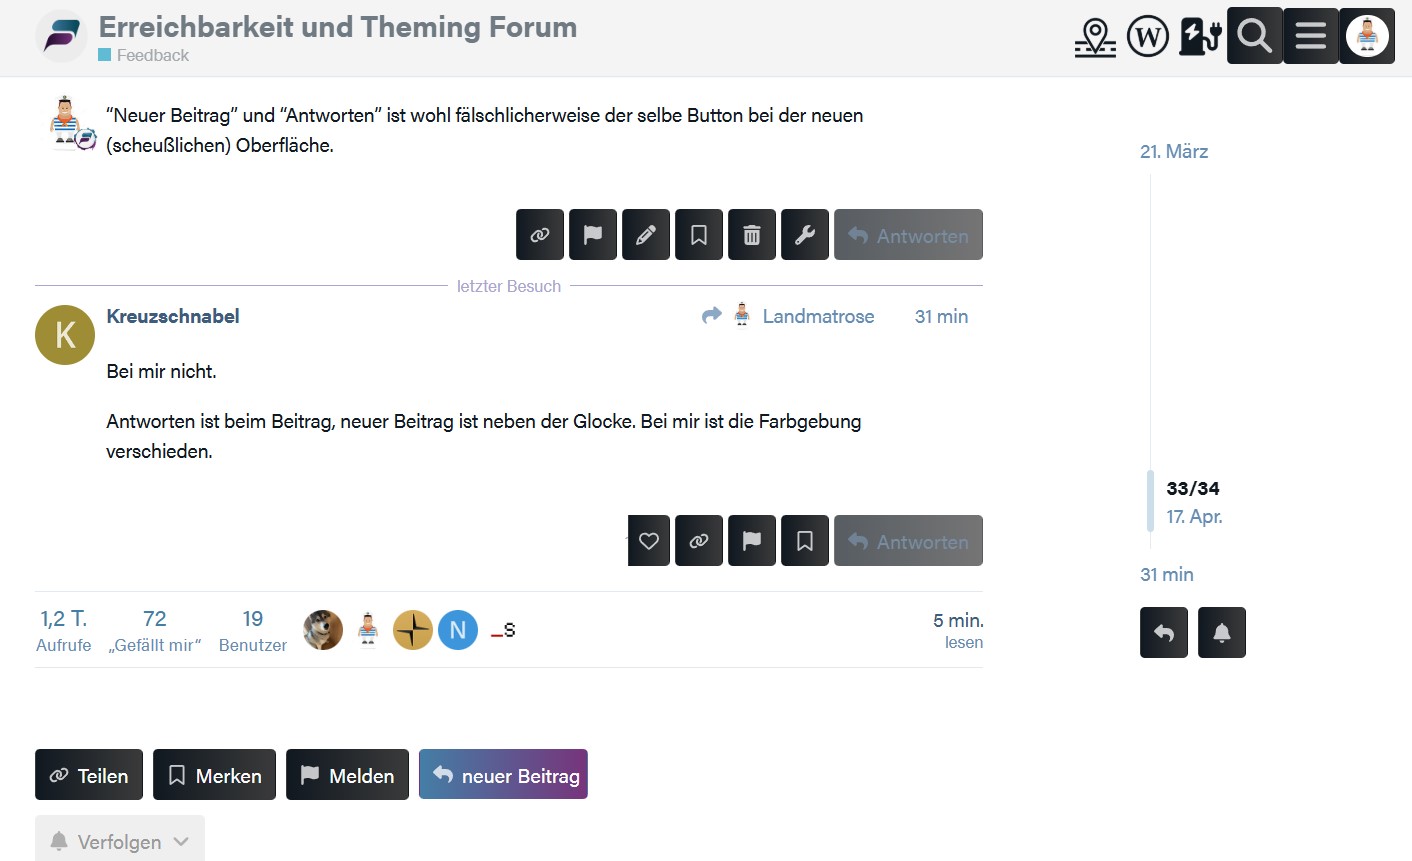The height and width of the screenshot is (861, 1412).
Task: Open the hamburger menu in header
Action: pyautogui.click(x=1311, y=36)
